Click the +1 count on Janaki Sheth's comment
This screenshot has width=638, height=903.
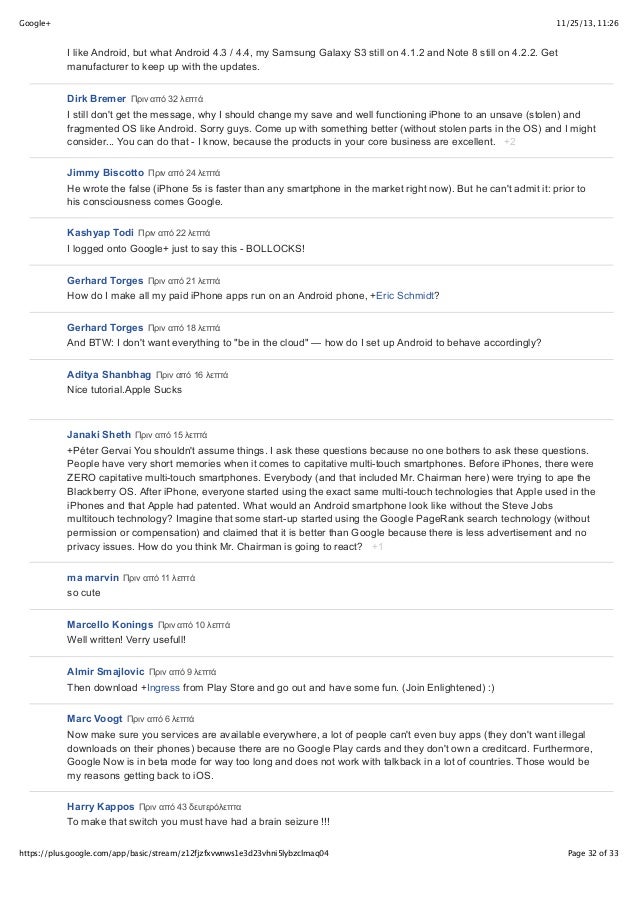377,547
